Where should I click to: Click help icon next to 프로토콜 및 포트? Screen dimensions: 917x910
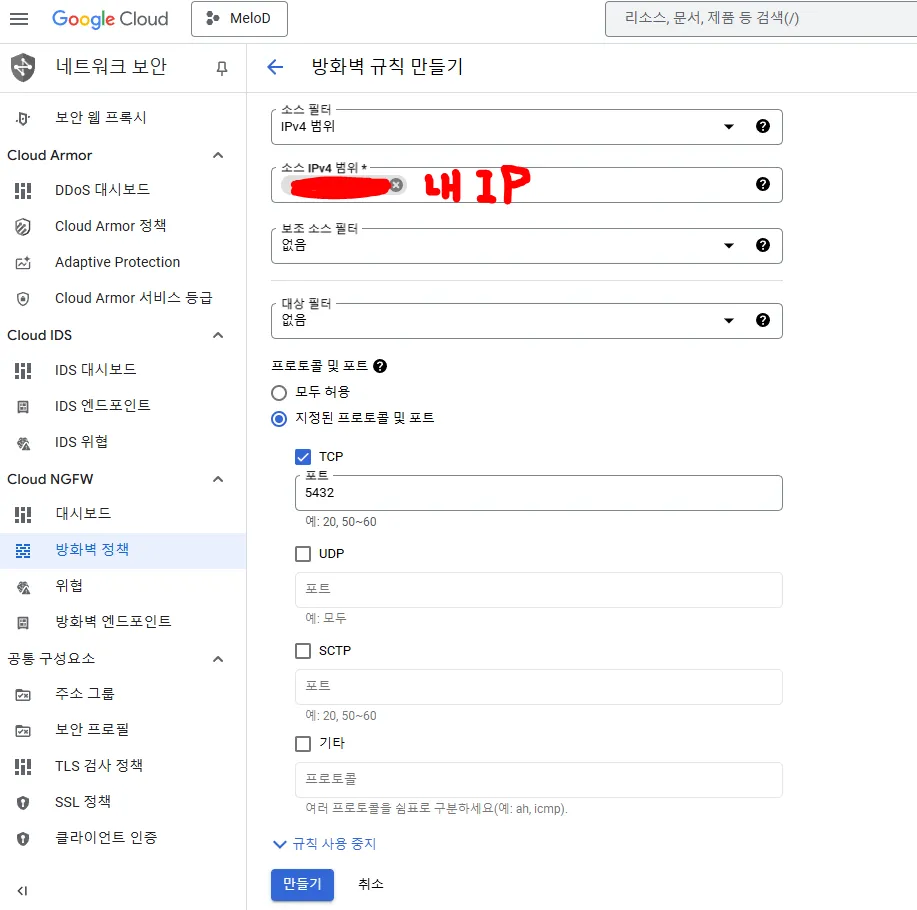tap(380, 366)
